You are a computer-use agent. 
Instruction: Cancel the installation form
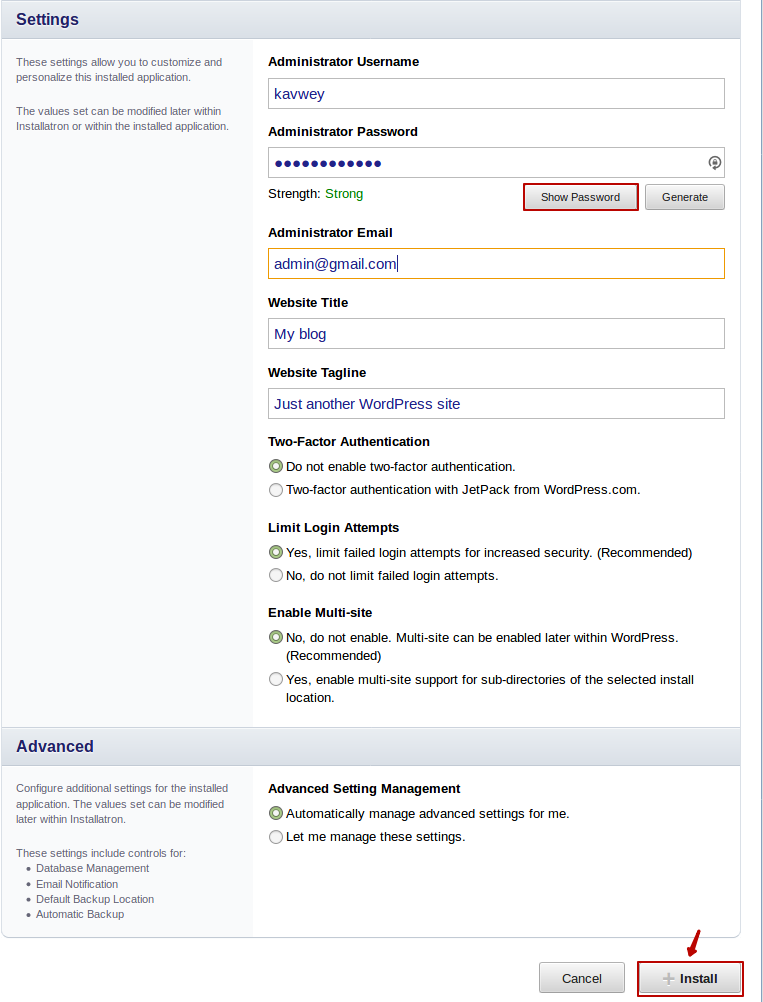582,978
